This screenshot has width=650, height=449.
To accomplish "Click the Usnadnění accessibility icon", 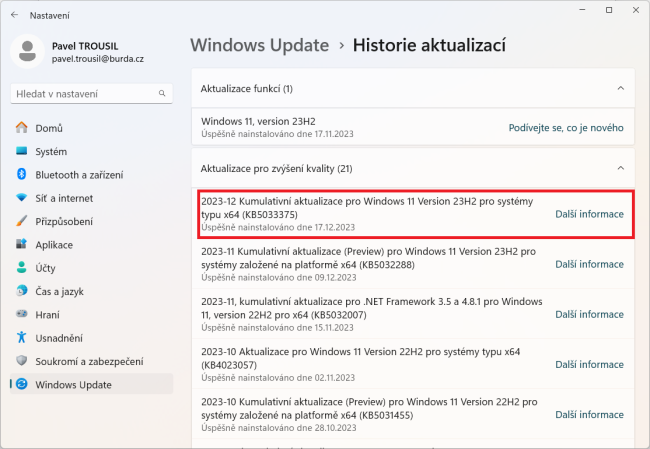I will coord(22,337).
